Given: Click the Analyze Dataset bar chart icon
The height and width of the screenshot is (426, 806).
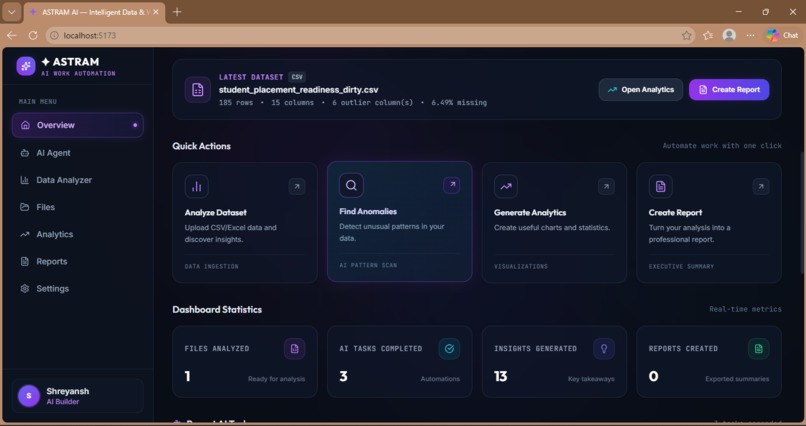Looking at the screenshot, I should [x=197, y=187].
